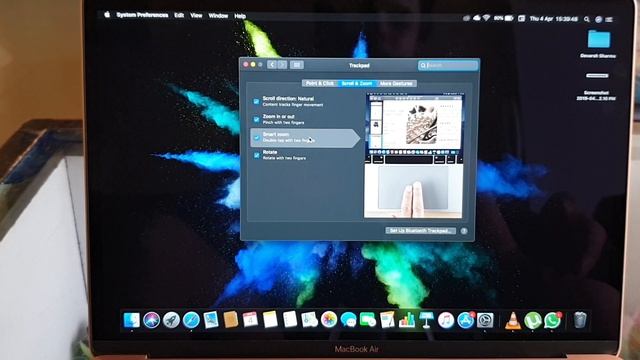Open Finder from the Dock
The width and height of the screenshot is (640, 360).
point(131,320)
